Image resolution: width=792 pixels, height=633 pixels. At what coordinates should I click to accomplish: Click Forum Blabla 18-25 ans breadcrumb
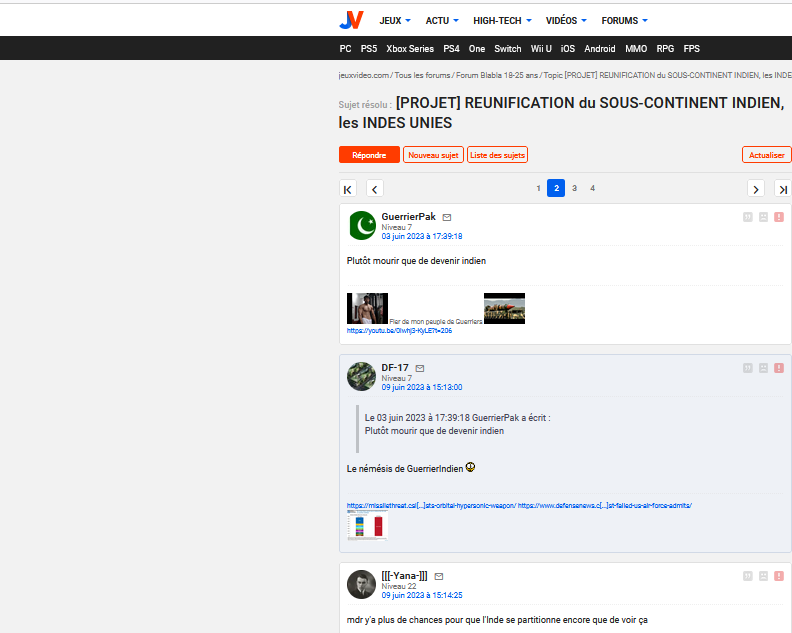[497, 75]
